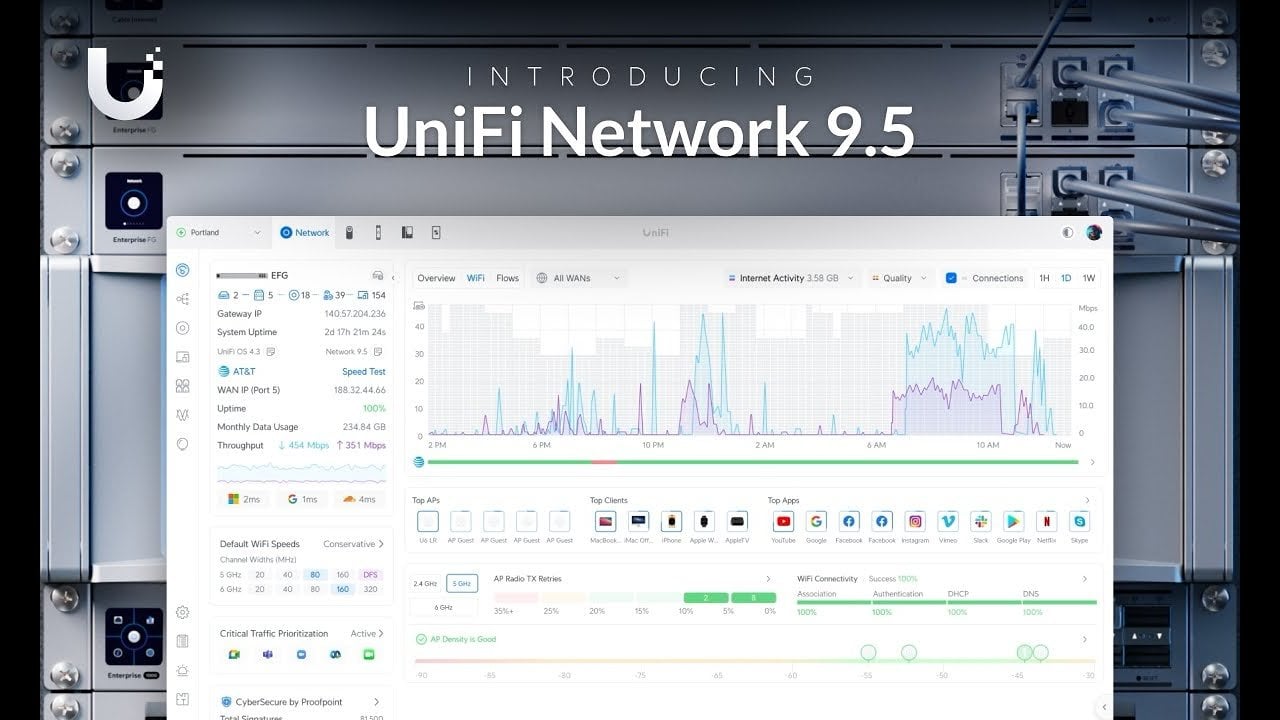Open the Settings gear in the sidebar
Image resolution: width=1280 pixels, height=720 pixels.
[183, 612]
